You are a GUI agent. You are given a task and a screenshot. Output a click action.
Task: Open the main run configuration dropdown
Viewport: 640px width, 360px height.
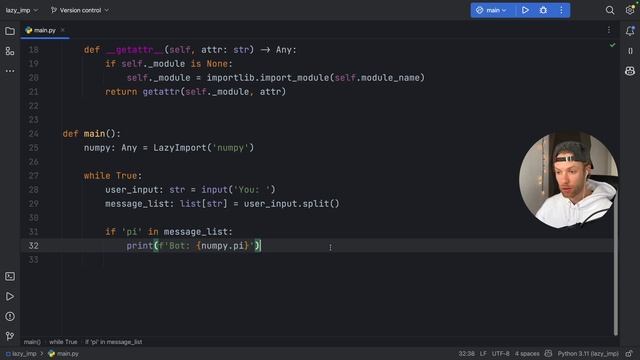491,10
